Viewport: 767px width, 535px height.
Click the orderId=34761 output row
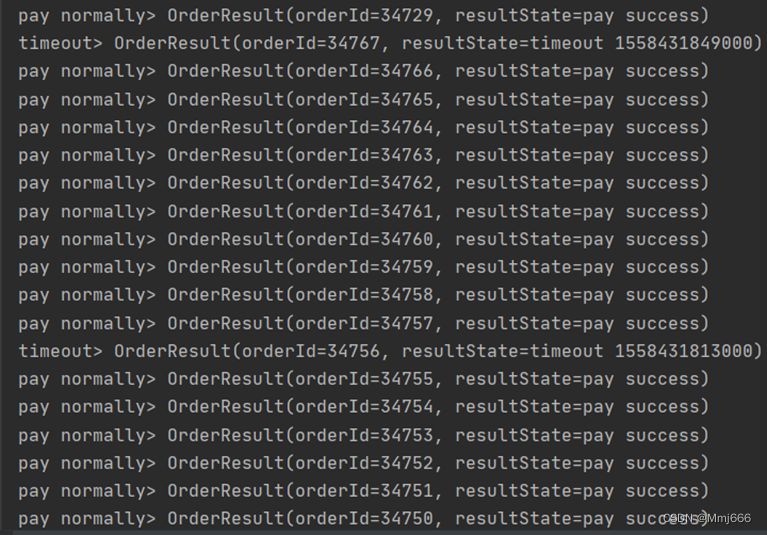[x=363, y=212]
